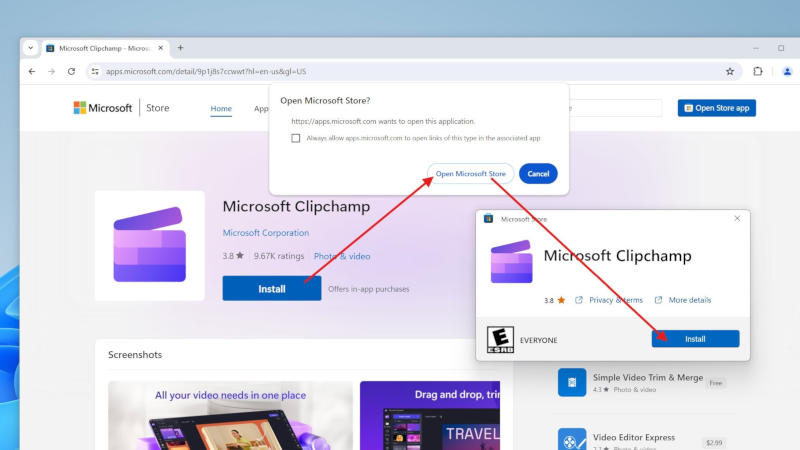Open the browser profile avatar icon

[x=787, y=72]
